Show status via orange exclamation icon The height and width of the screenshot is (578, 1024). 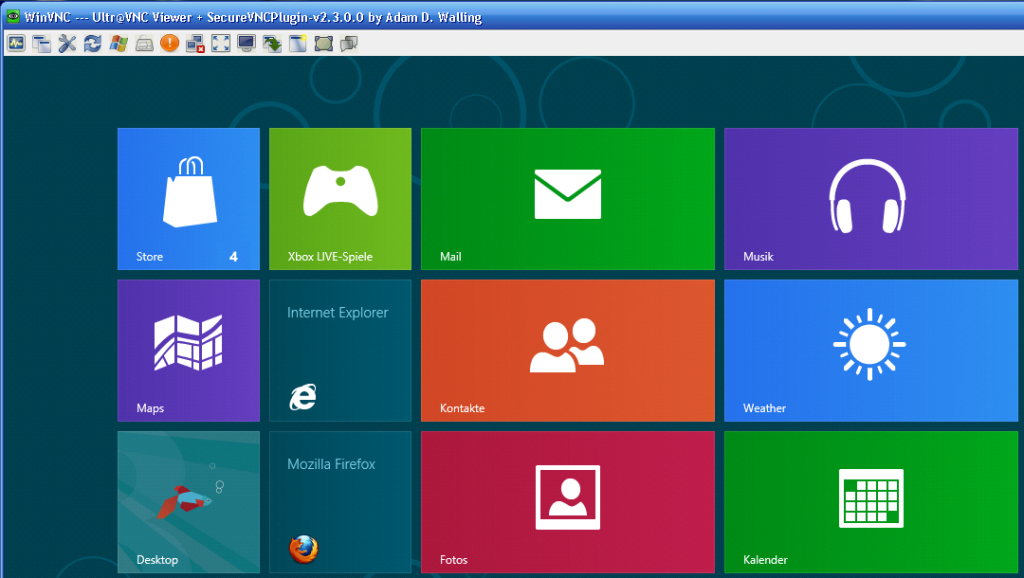click(170, 44)
